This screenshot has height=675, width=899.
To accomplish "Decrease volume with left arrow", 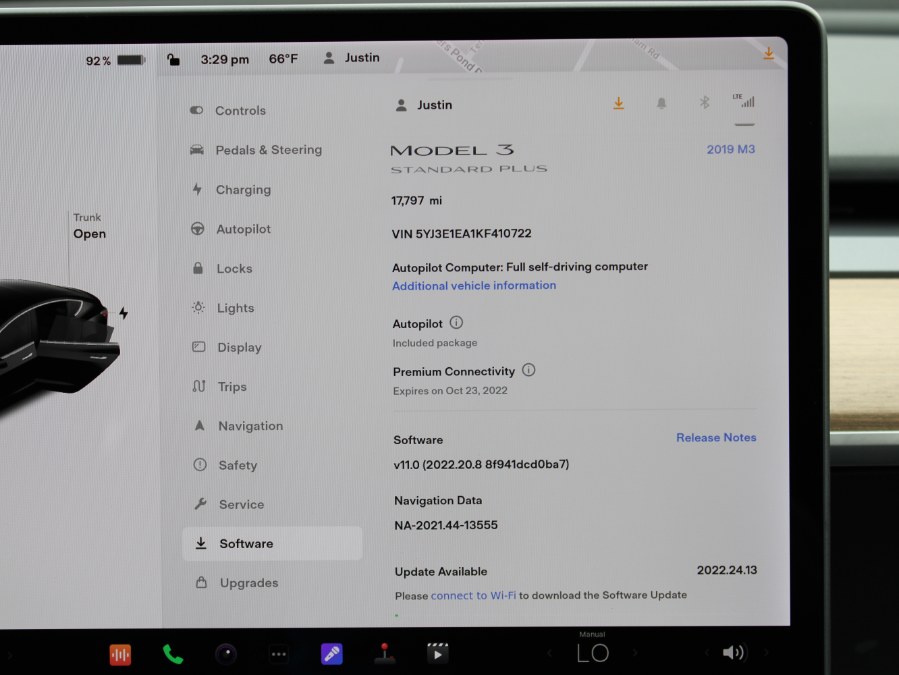I will 708,653.
